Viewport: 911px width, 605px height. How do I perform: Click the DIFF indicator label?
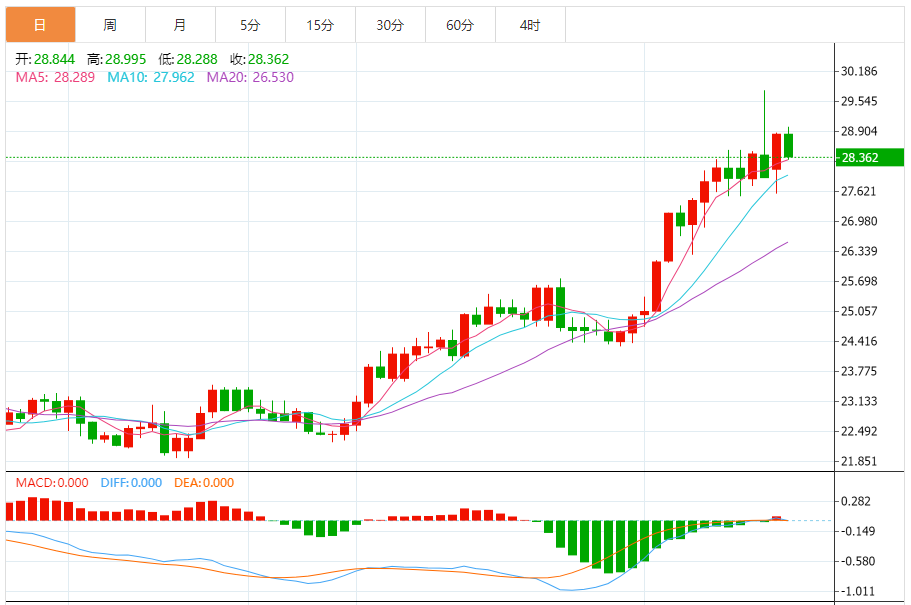pos(131,483)
